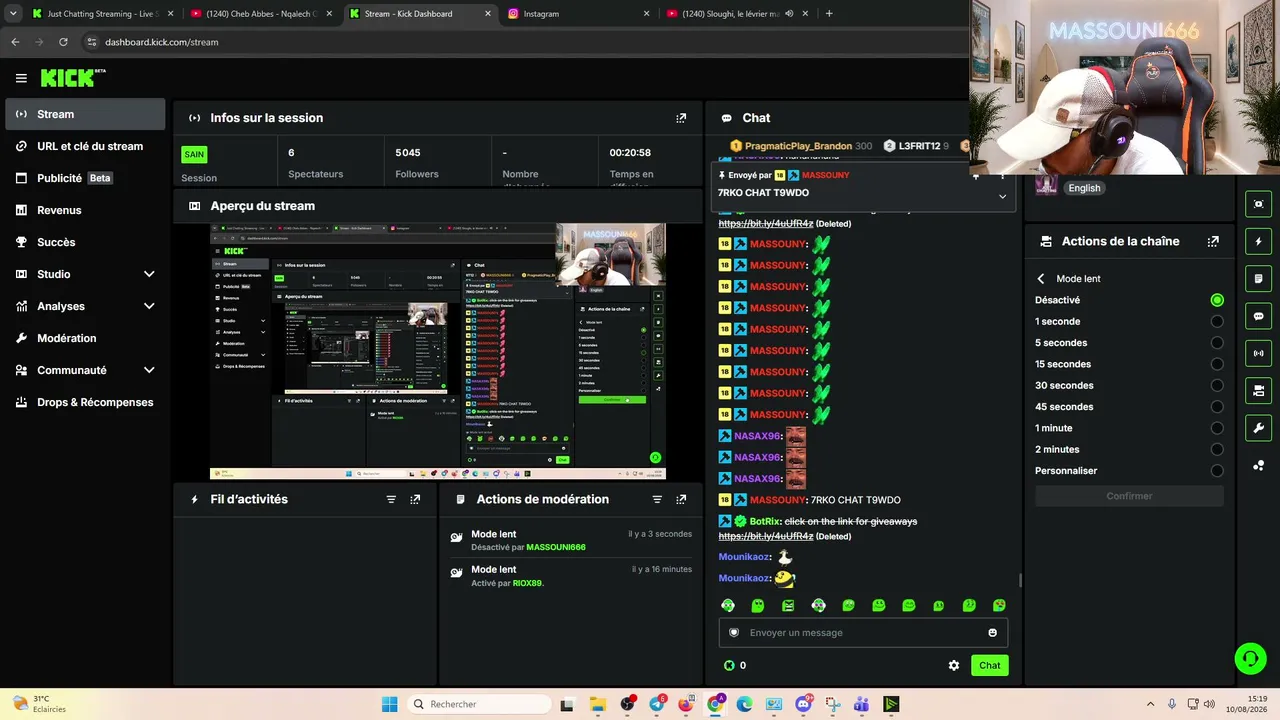Viewport: 1280px width, 720px height.
Task: Toggle the channel actions camera widget in right rail
Action: tap(1258, 390)
